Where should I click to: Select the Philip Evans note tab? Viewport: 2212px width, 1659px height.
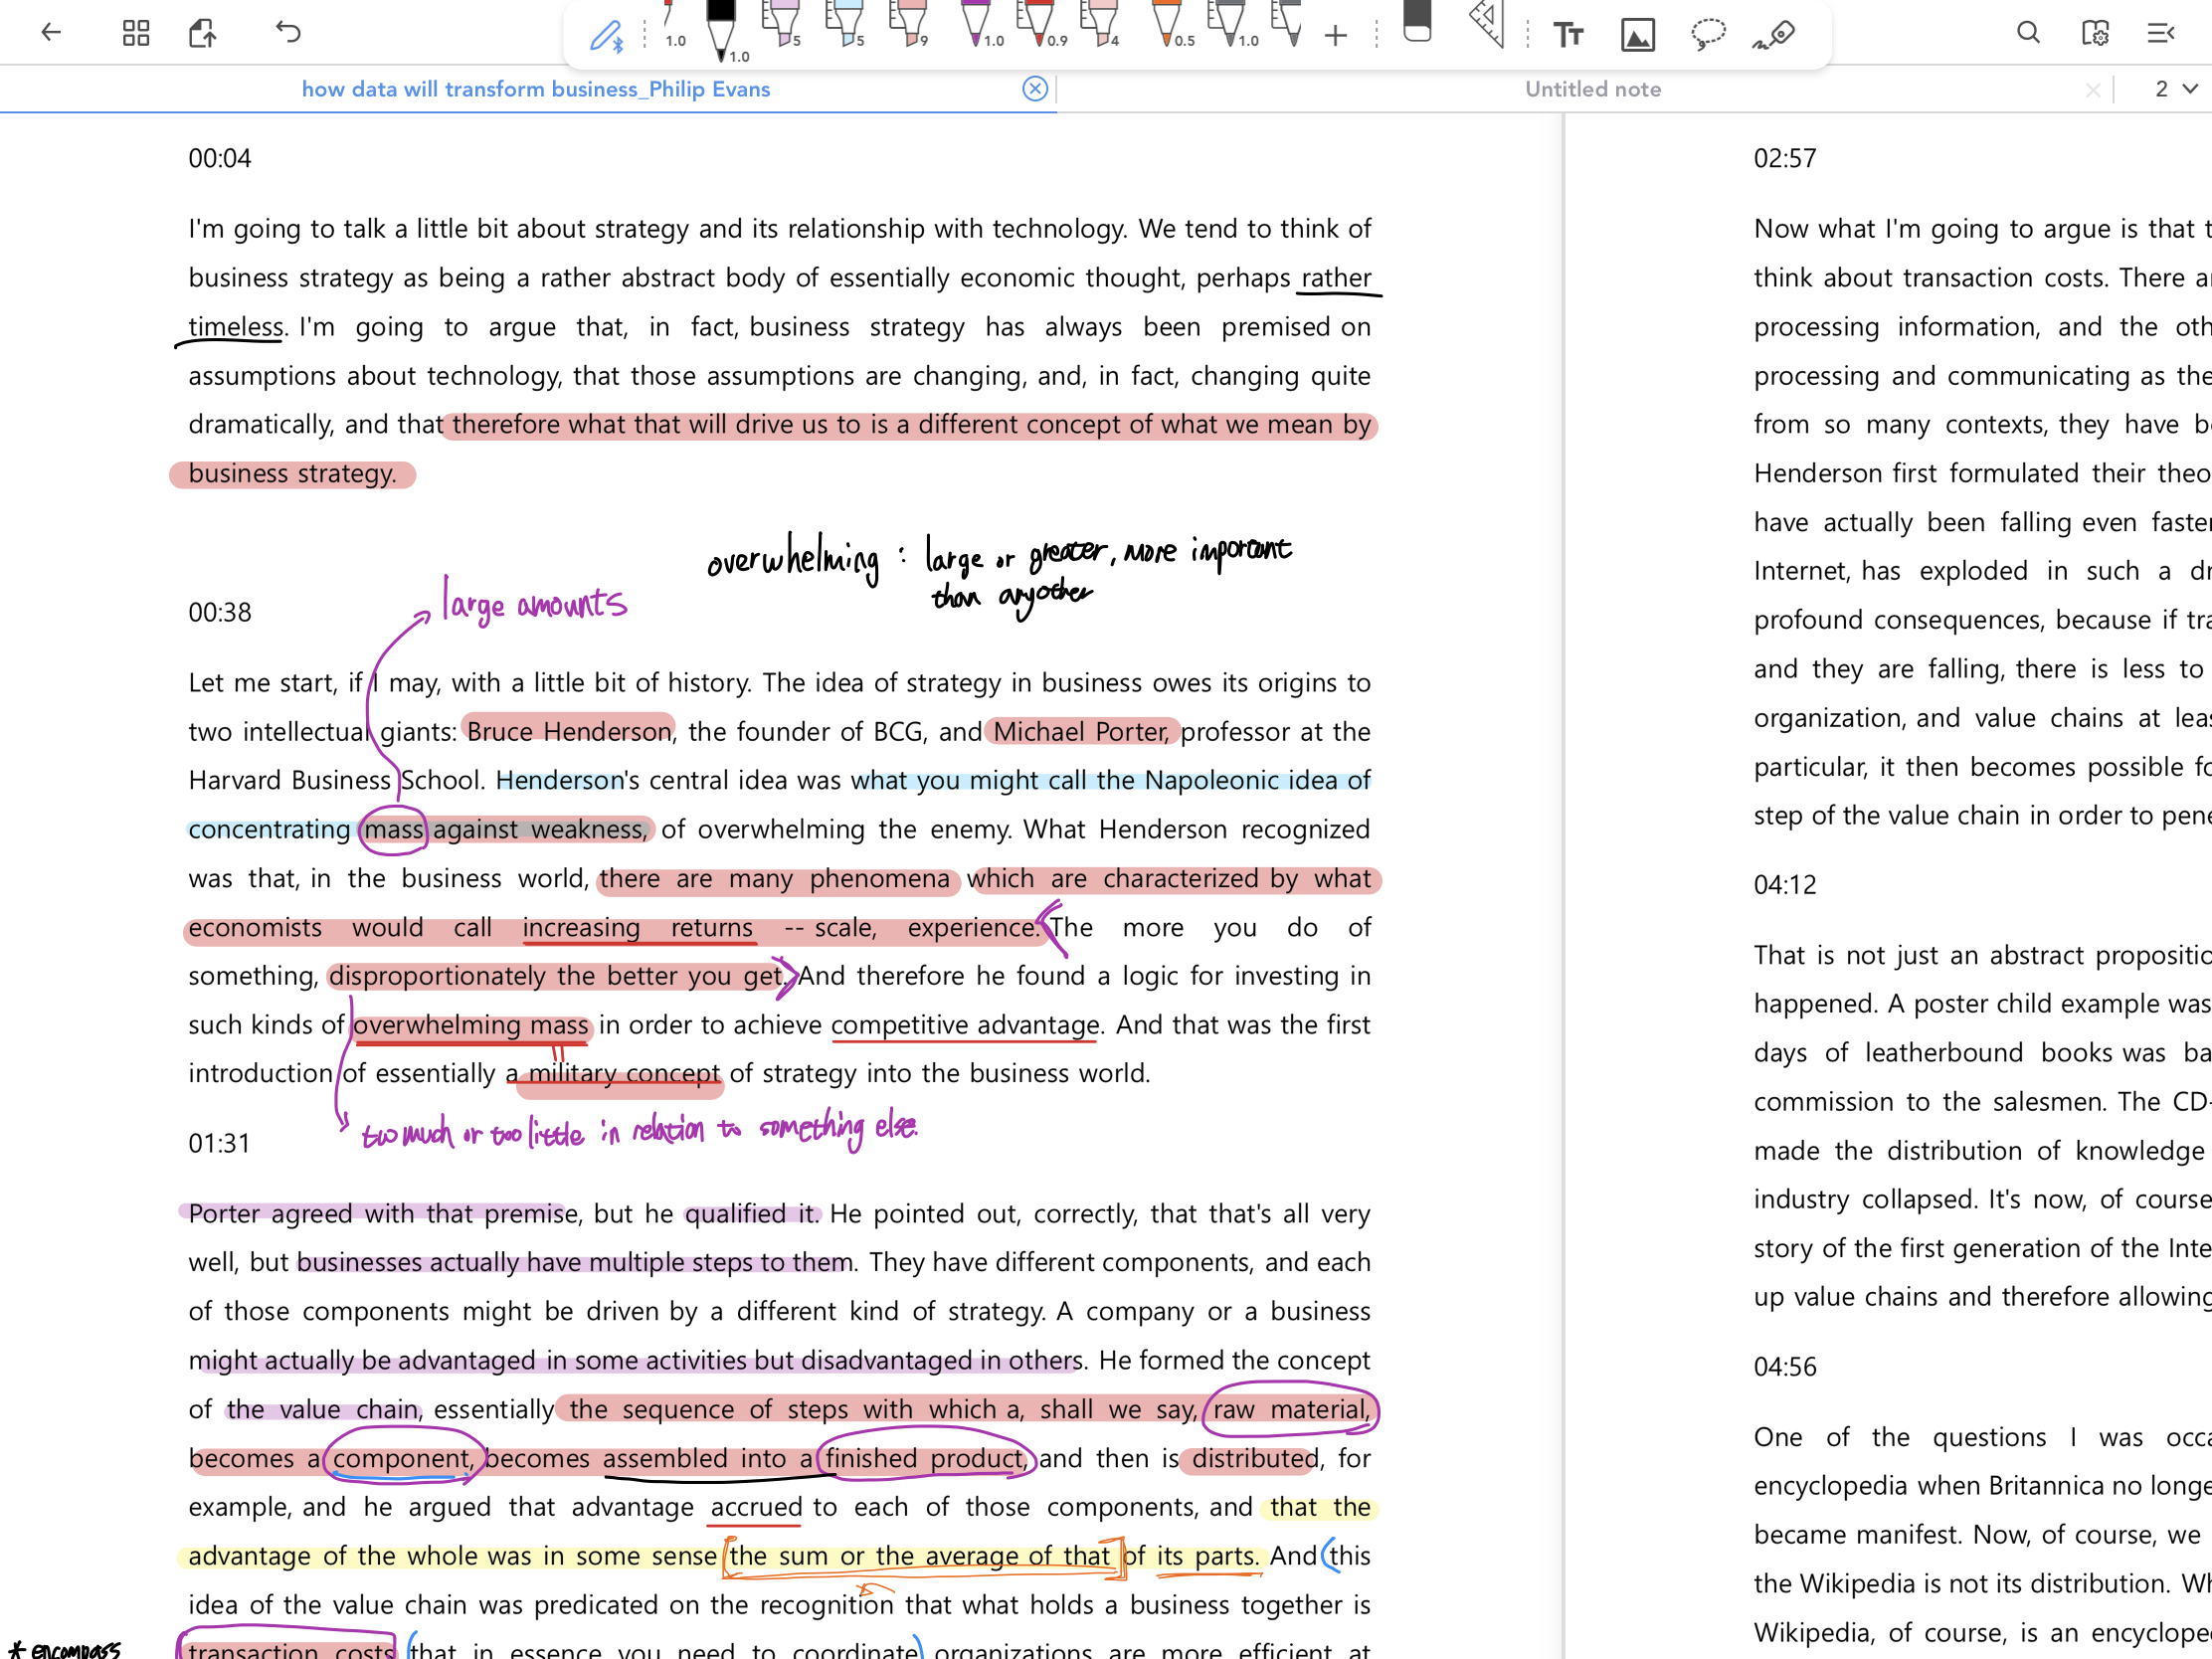coord(536,89)
